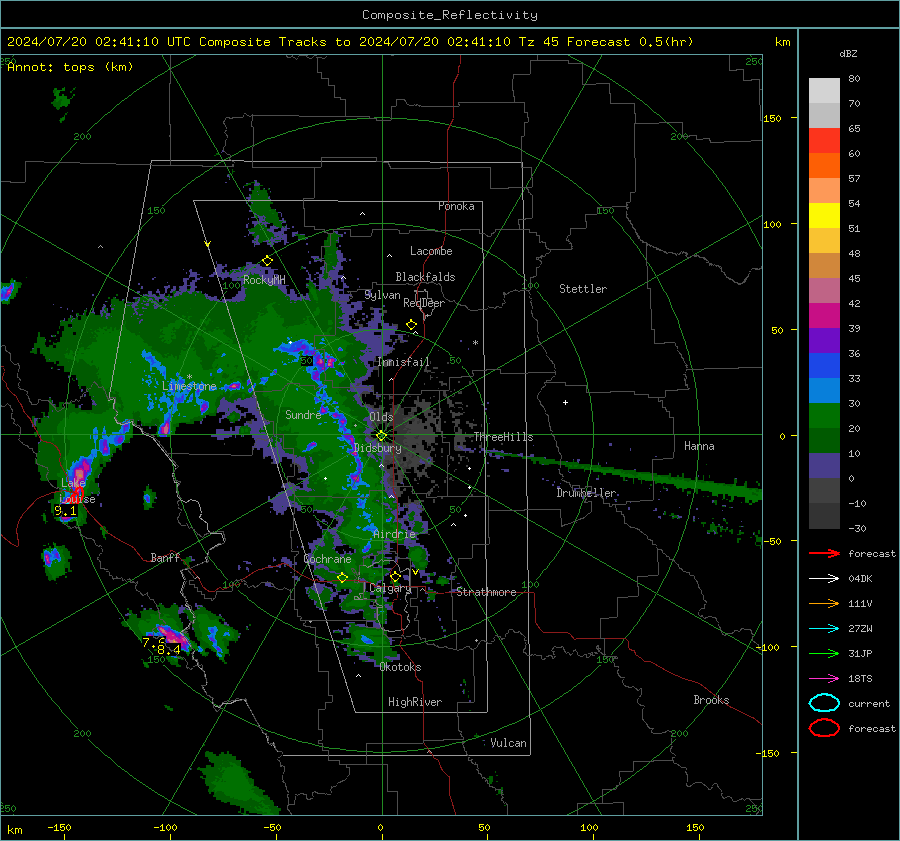The width and height of the screenshot is (900, 841).
Task: Click the ThreeHills city label
Action: click(503, 437)
